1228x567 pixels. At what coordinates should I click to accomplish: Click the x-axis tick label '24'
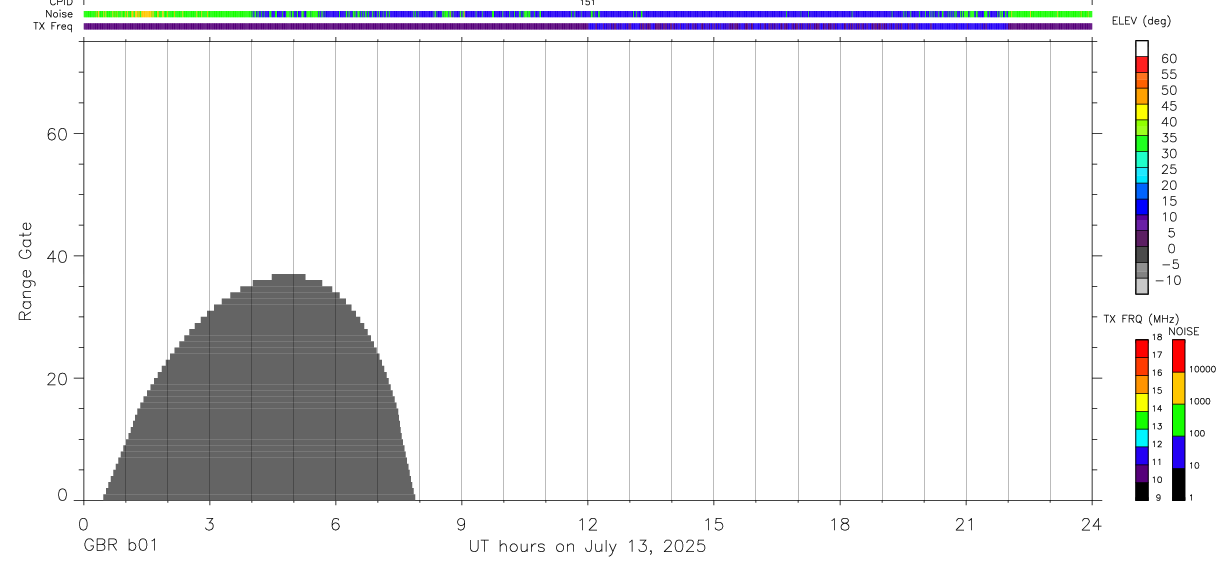1091,525
